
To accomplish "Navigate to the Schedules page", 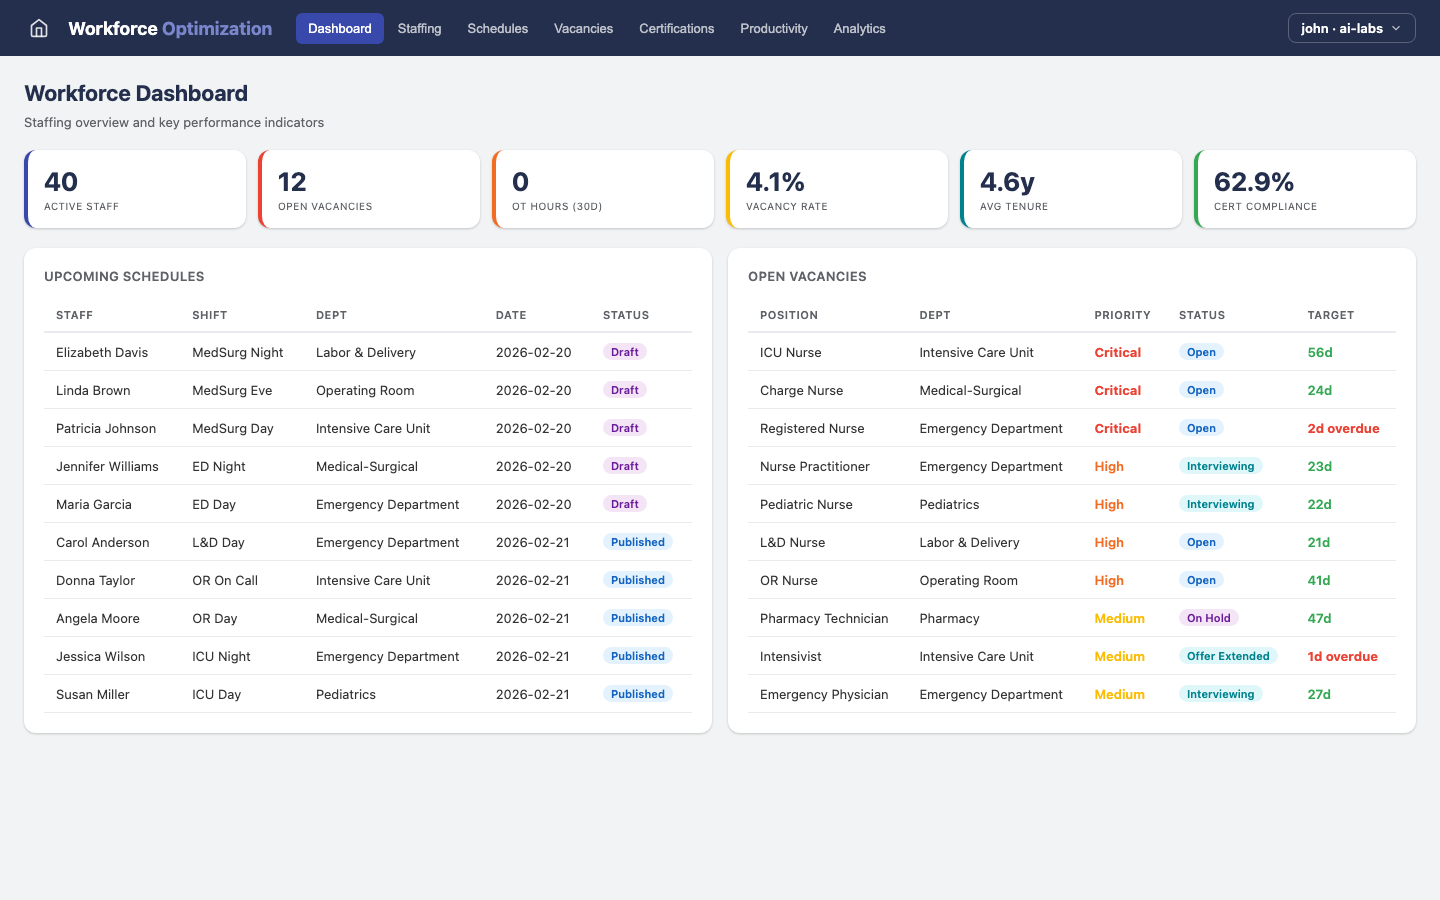I will tap(497, 28).
